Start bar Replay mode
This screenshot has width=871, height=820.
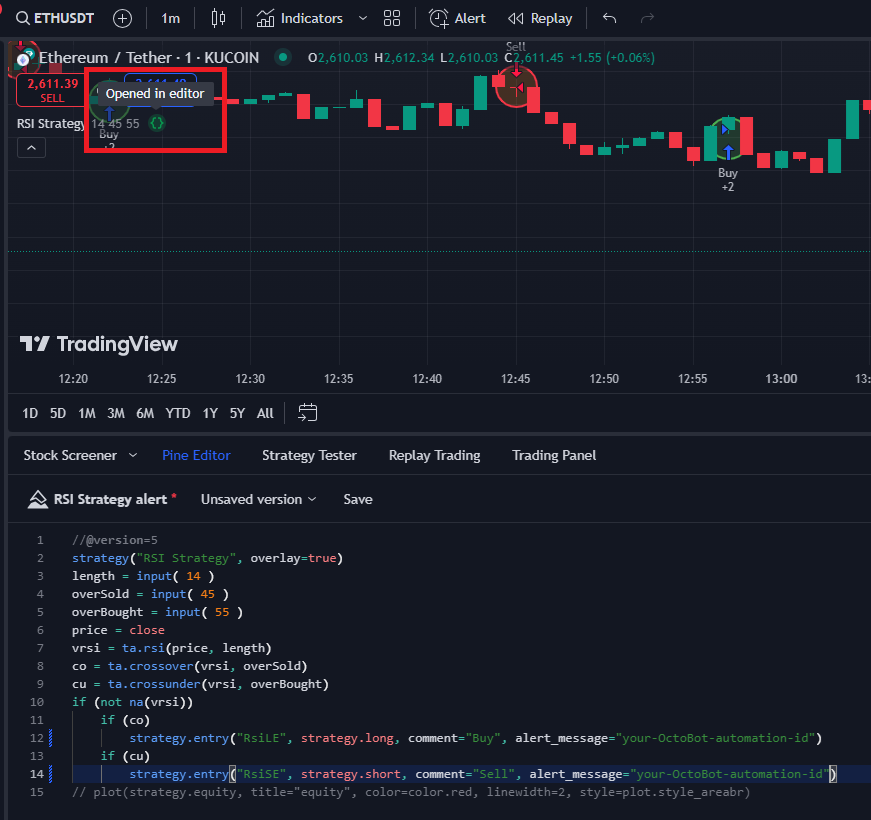click(x=540, y=18)
